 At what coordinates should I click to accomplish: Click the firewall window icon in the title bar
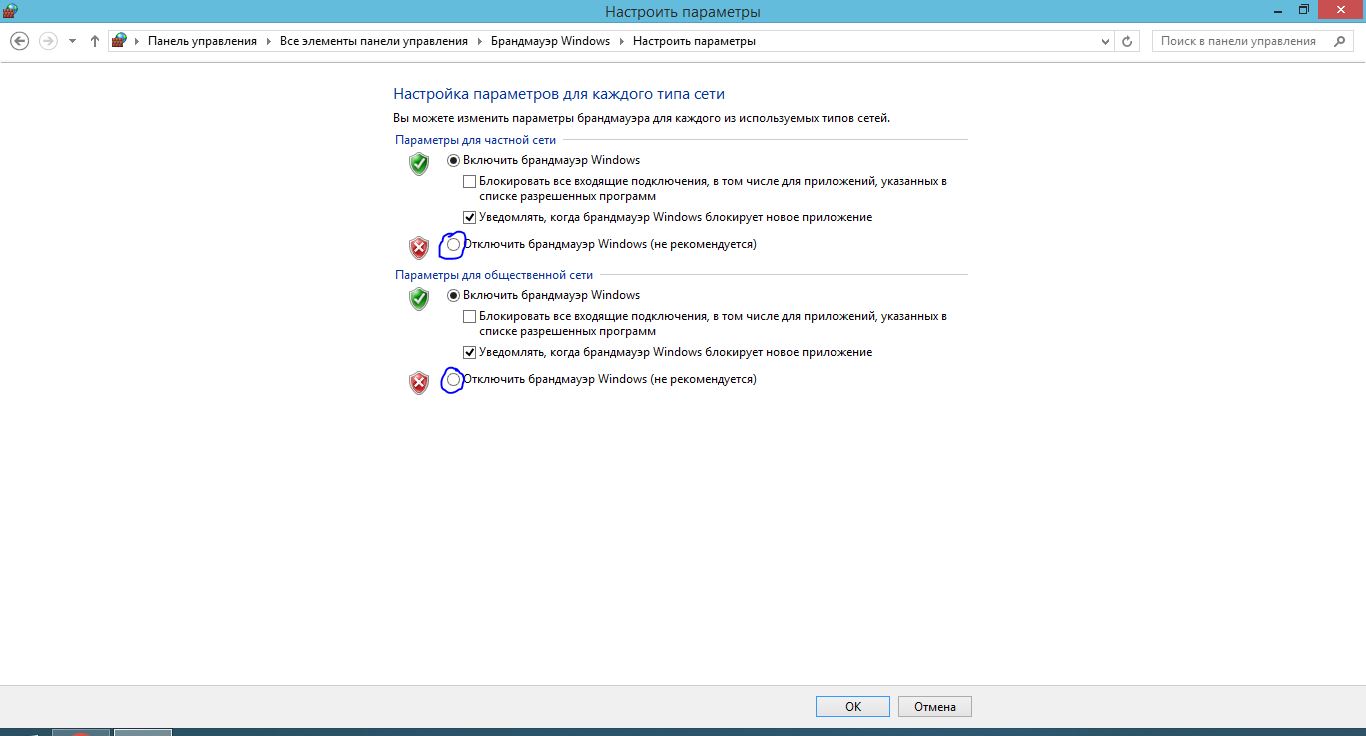11,10
